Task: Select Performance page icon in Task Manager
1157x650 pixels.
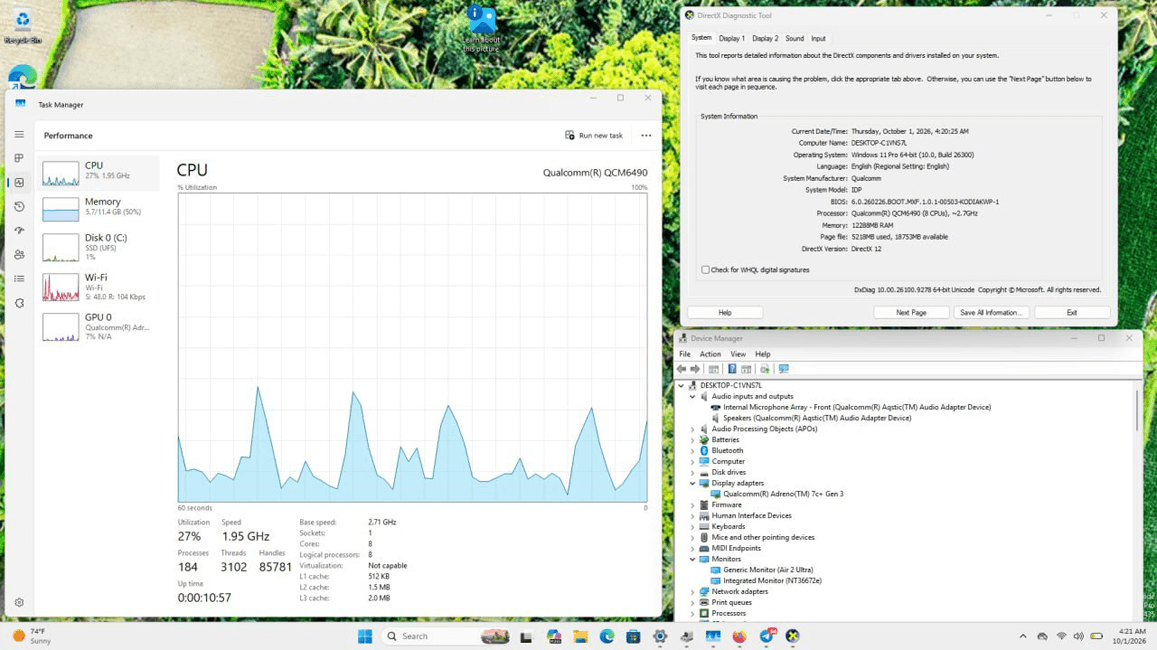Action: pos(19,182)
